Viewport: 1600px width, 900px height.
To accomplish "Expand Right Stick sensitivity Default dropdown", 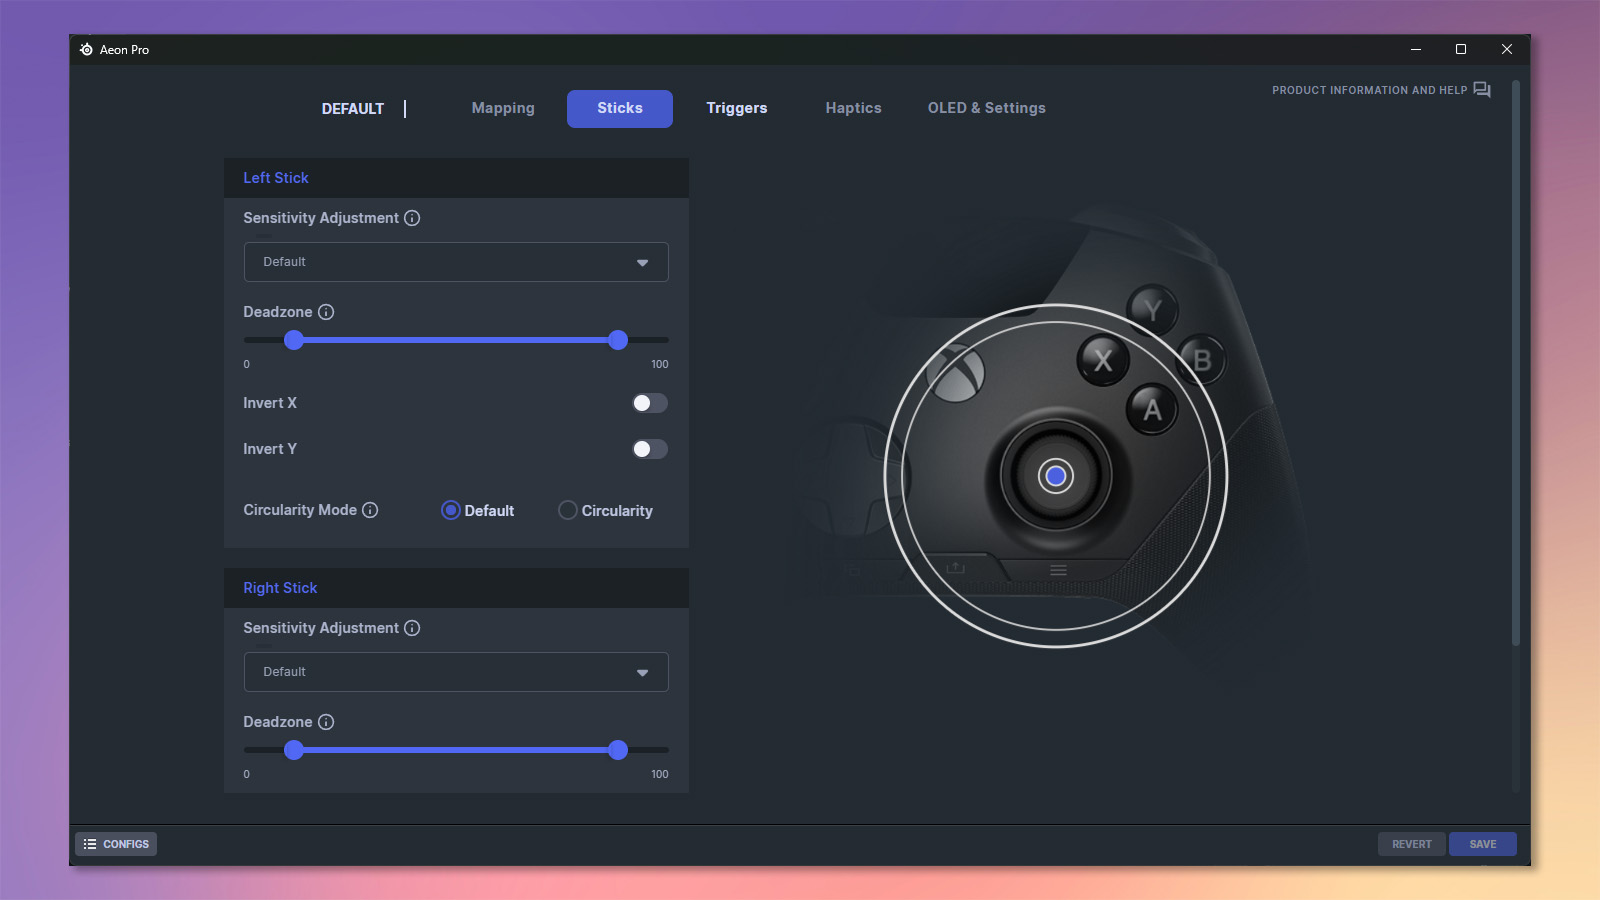I will coord(456,672).
